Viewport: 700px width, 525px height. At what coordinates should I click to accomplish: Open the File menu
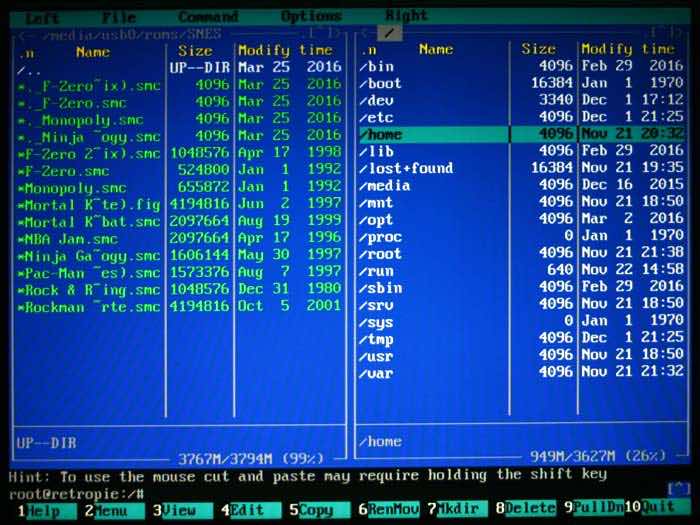119,17
